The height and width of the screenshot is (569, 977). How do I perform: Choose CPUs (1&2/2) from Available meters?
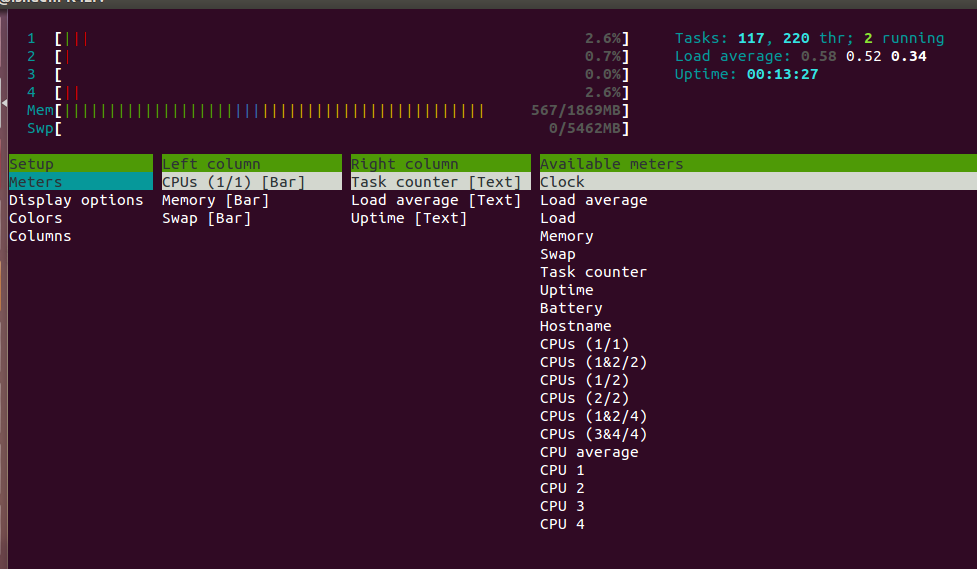(593, 362)
